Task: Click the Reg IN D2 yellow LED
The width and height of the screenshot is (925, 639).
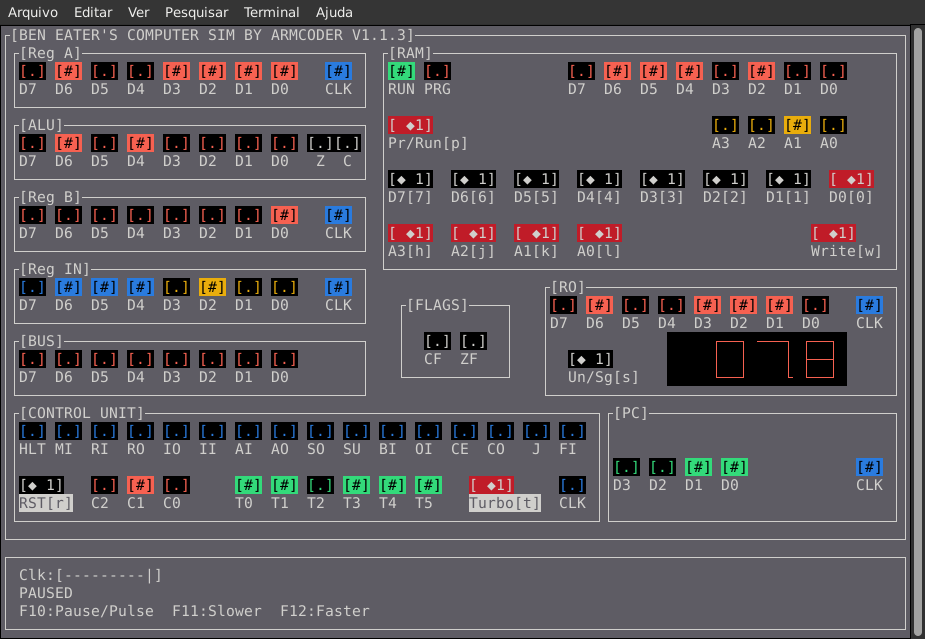Action: pyautogui.click(x=212, y=287)
